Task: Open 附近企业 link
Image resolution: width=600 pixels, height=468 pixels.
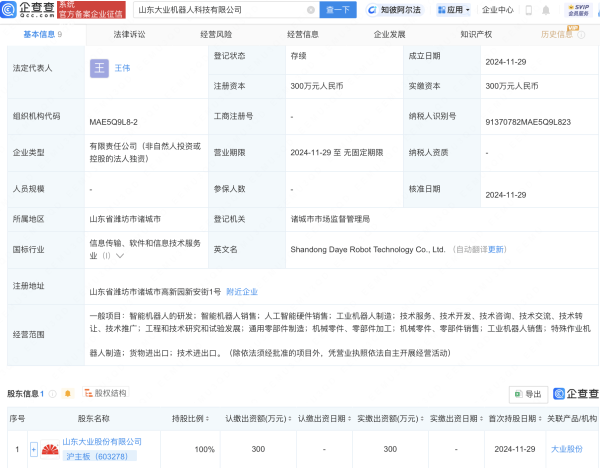Action: pyautogui.click(x=242, y=292)
